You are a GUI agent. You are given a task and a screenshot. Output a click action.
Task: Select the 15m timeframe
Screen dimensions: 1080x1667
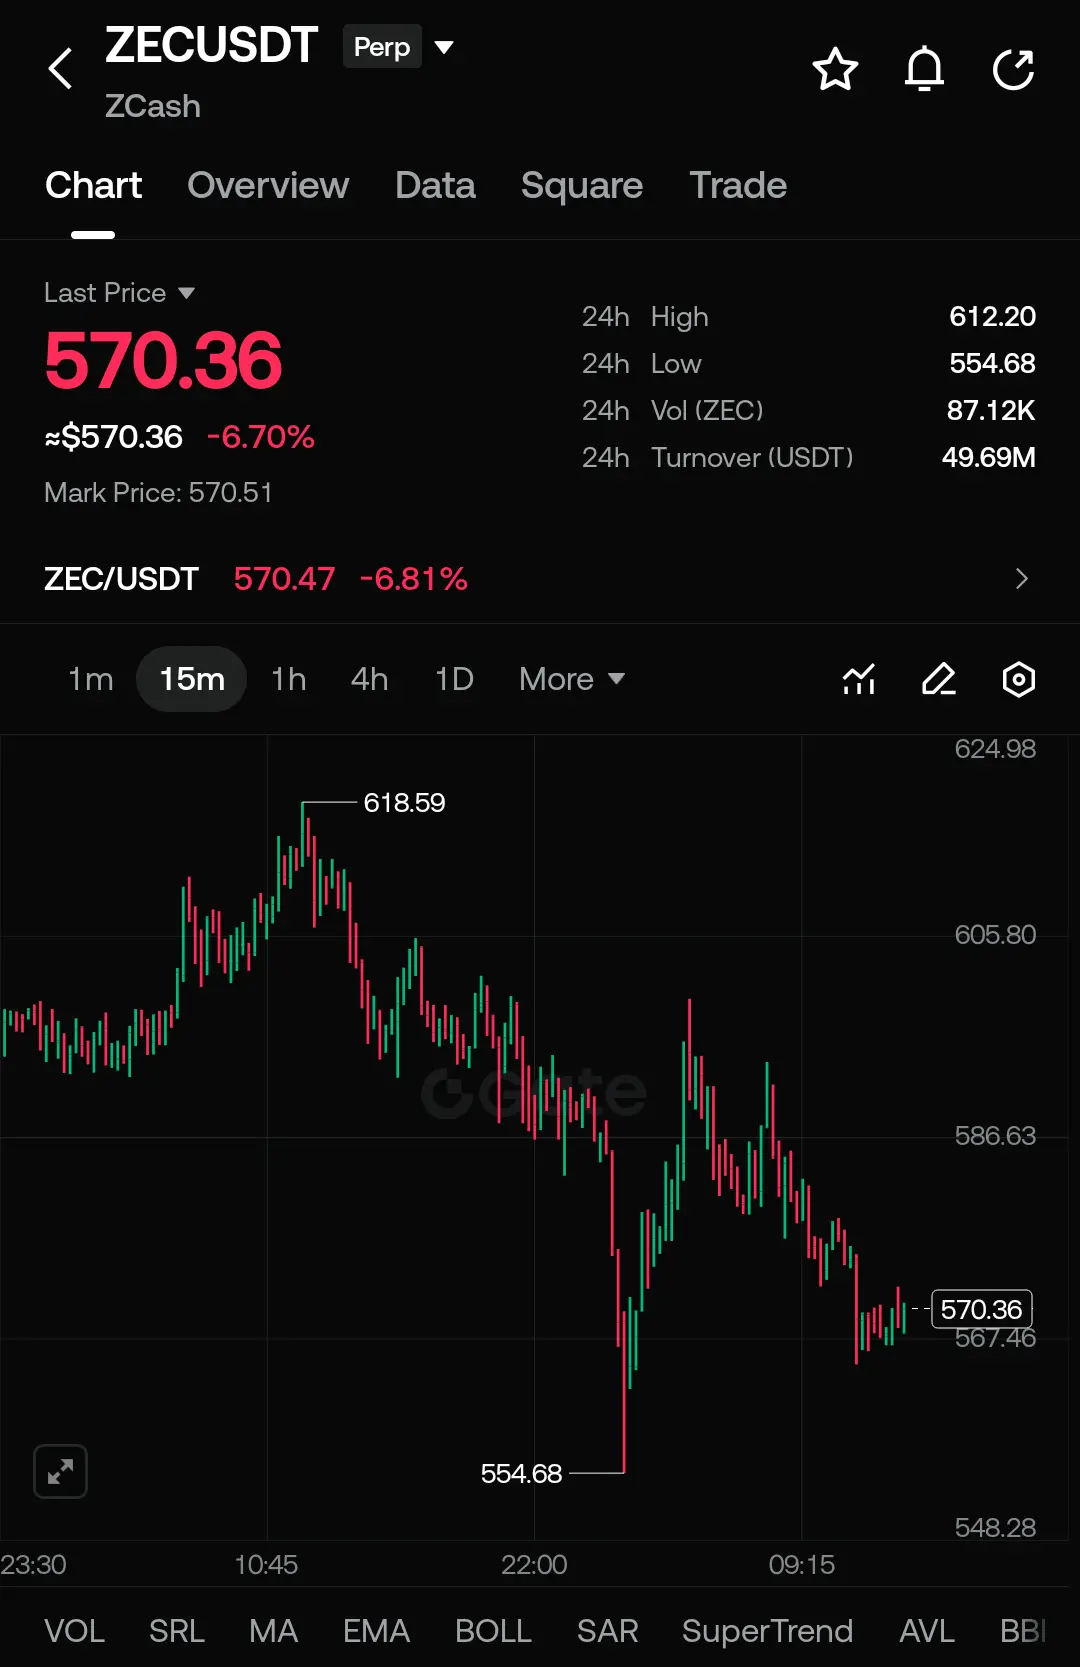click(191, 680)
